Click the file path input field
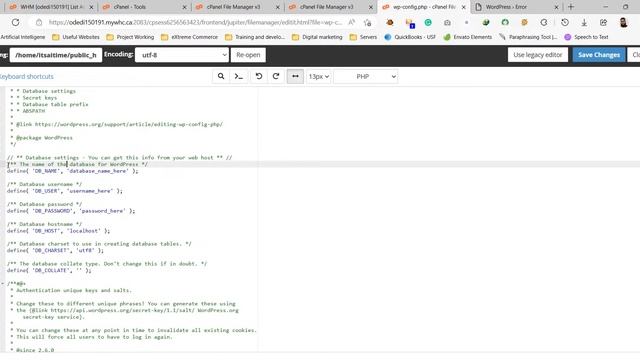This screenshot has width=640, height=360. click(56, 55)
